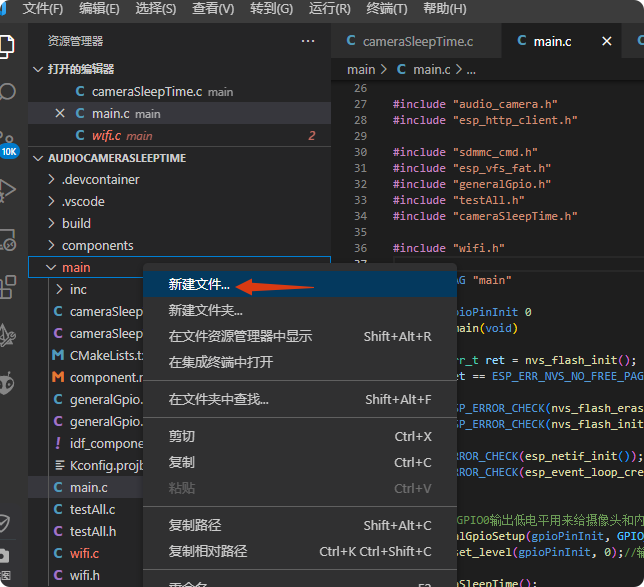Open cameraSleepTime.c in open editors

coord(179,92)
